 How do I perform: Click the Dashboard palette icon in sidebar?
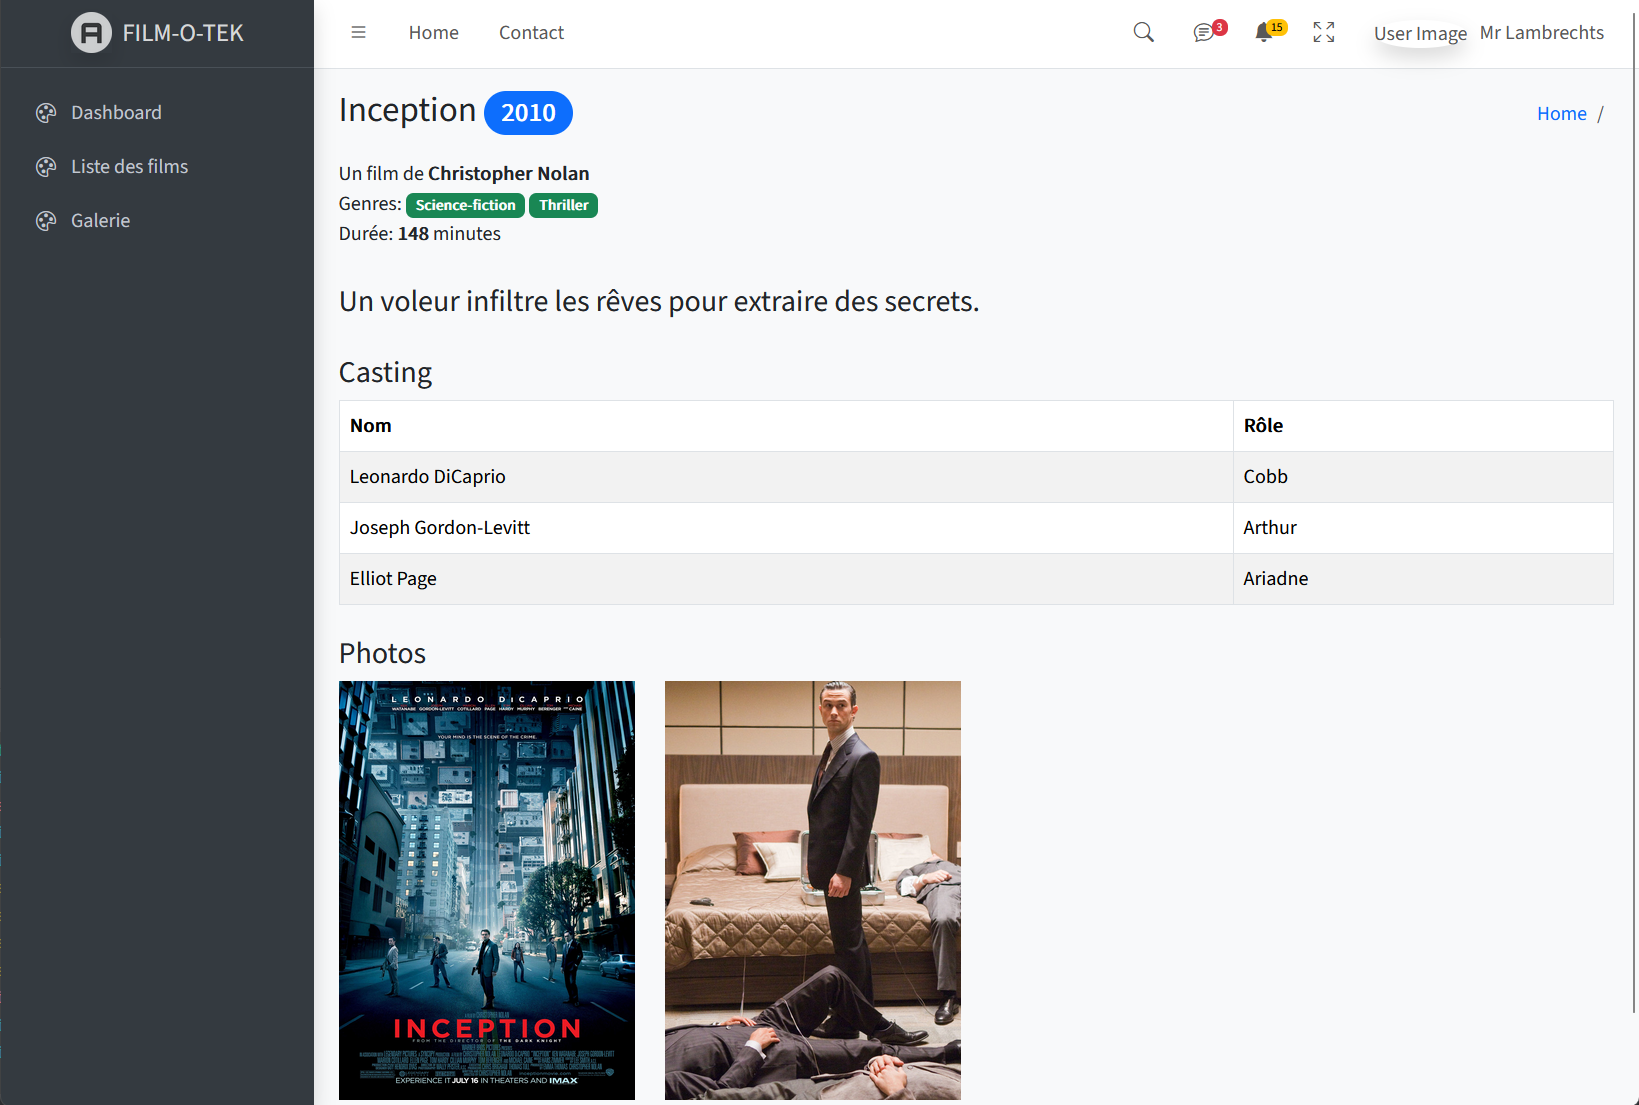click(x=46, y=113)
